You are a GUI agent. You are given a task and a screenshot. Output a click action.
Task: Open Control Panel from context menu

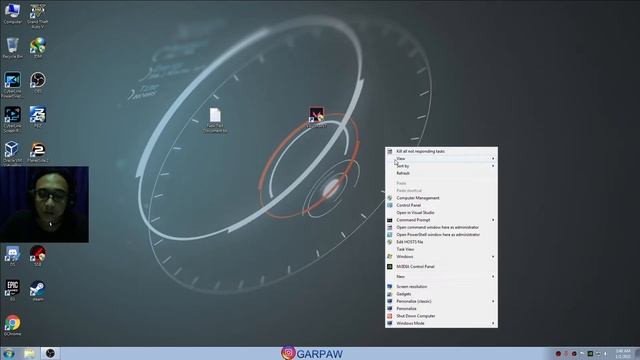point(441,205)
